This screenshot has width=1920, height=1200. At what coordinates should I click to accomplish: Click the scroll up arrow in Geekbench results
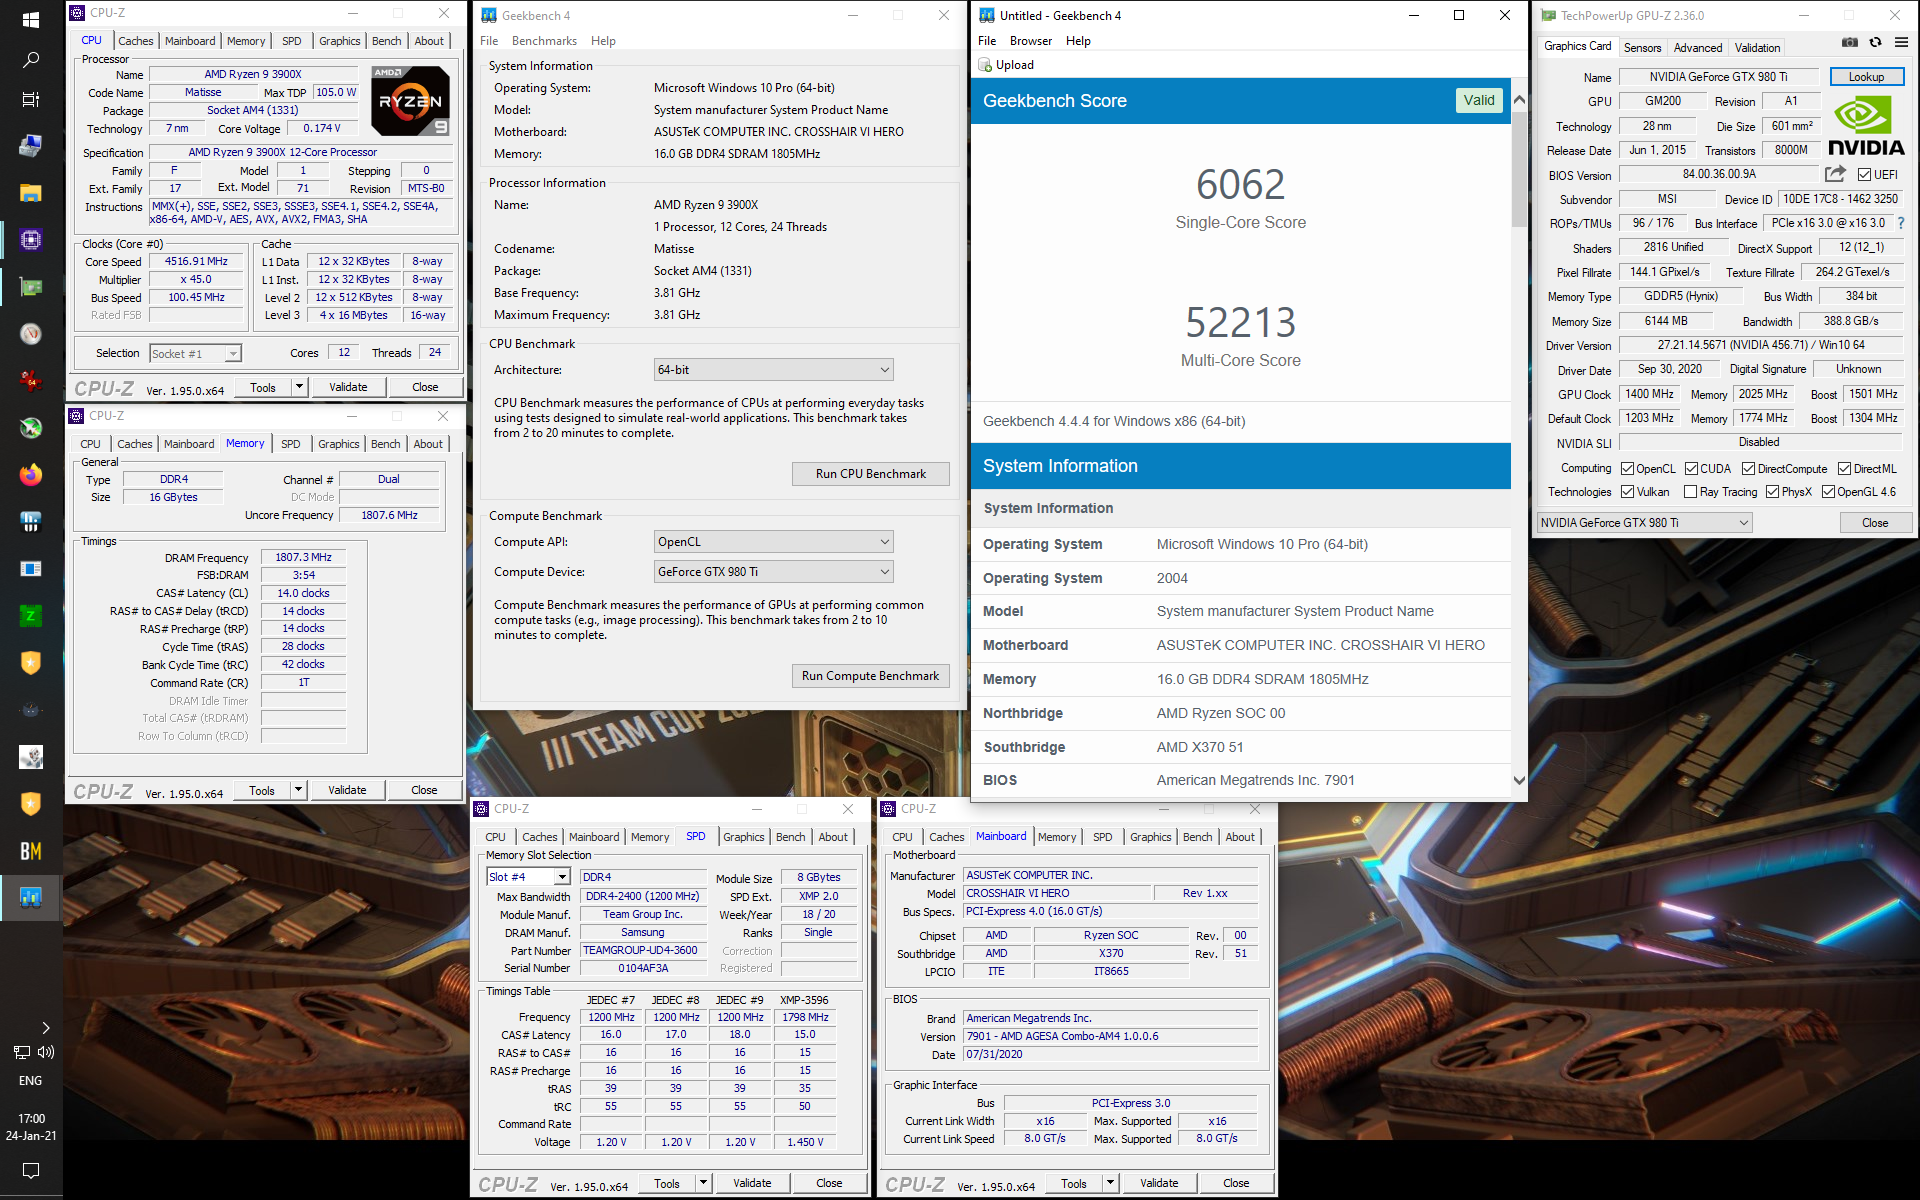[x=1519, y=100]
